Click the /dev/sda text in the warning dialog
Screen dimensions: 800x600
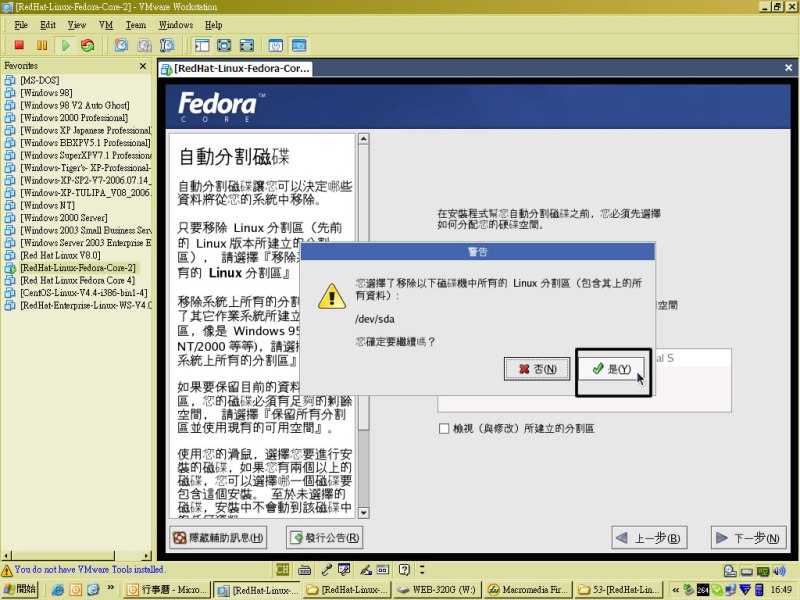375,319
